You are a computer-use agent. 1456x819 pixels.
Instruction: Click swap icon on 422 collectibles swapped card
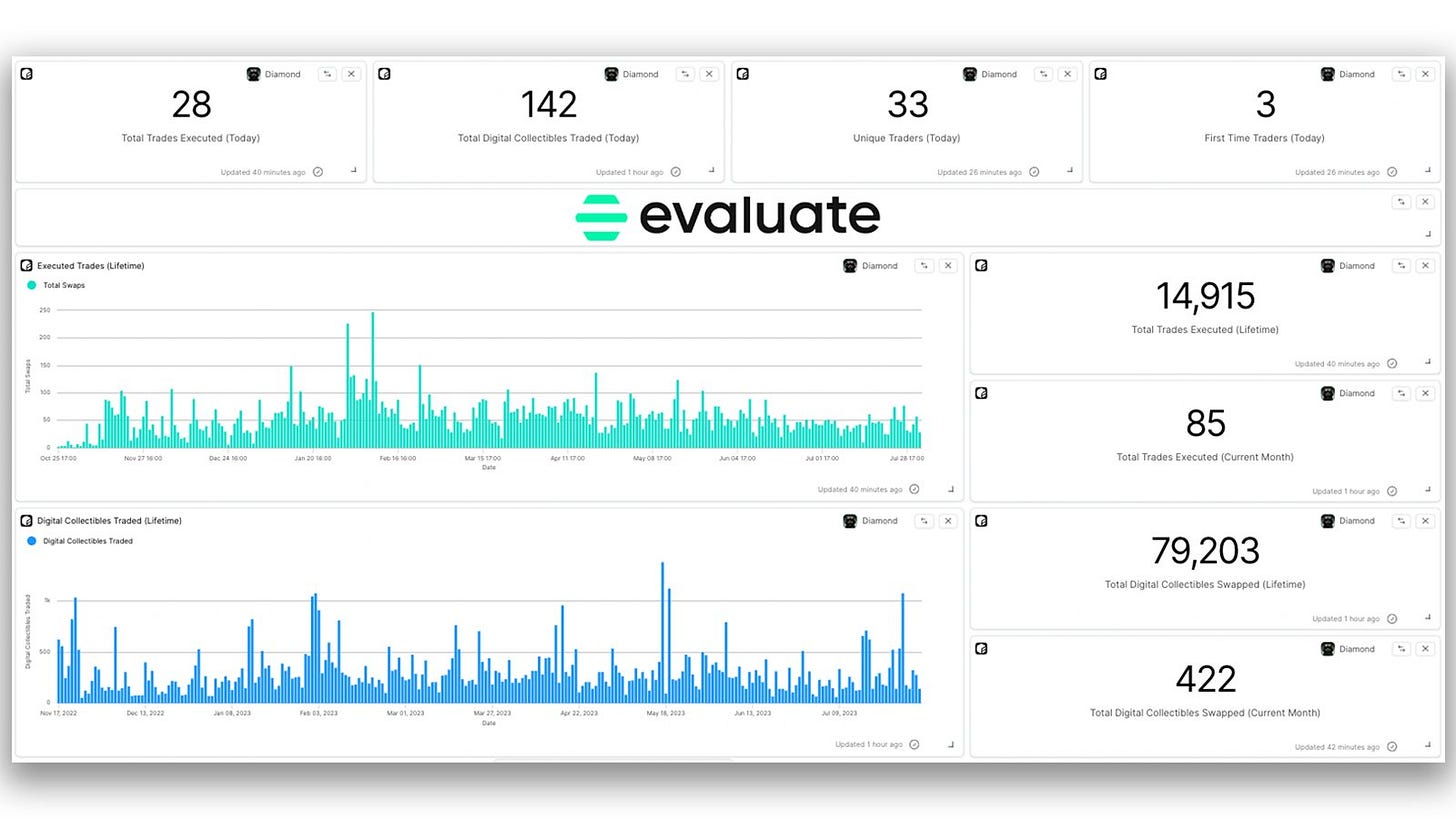click(x=1402, y=649)
